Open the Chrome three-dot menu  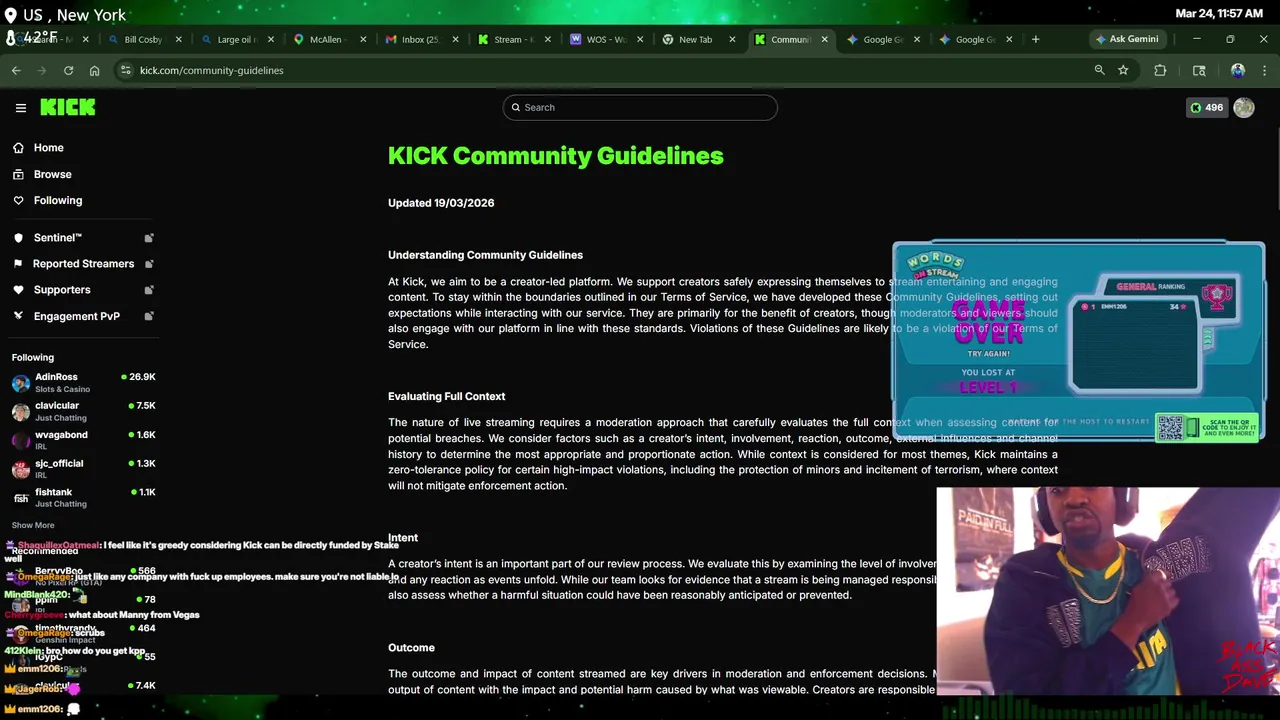click(1265, 70)
